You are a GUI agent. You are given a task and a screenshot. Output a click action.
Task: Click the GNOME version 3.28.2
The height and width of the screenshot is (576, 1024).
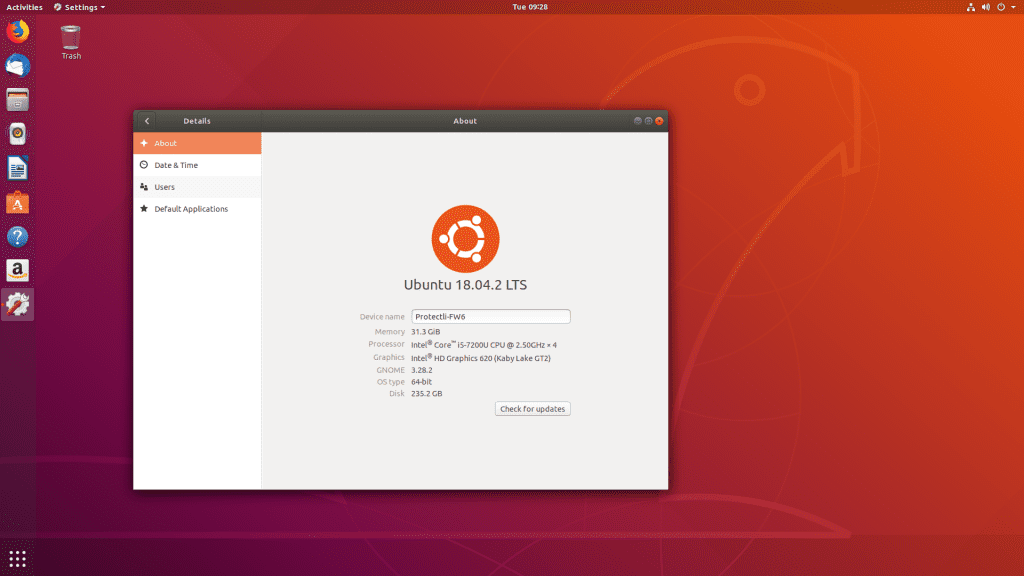[x=421, y=370]
